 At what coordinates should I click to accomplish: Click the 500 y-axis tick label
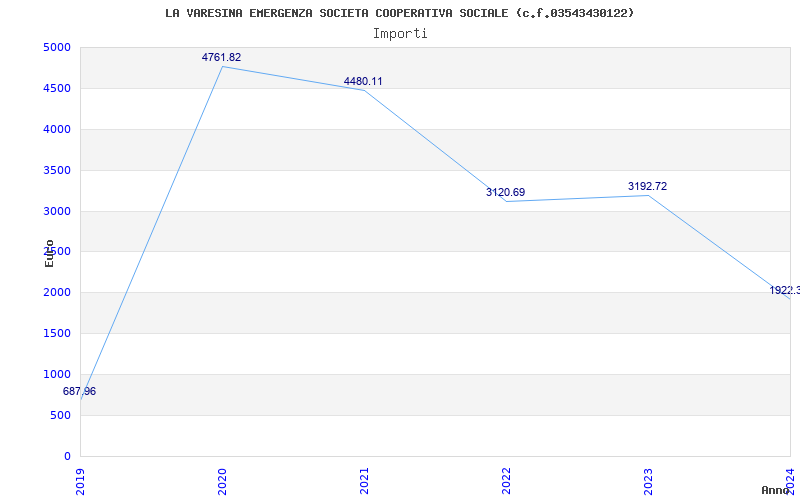(x=61, y=415)
